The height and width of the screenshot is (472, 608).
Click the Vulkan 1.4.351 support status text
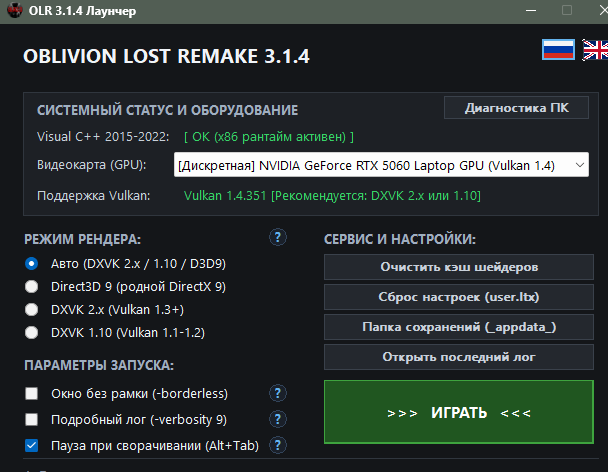coord(332,195)
